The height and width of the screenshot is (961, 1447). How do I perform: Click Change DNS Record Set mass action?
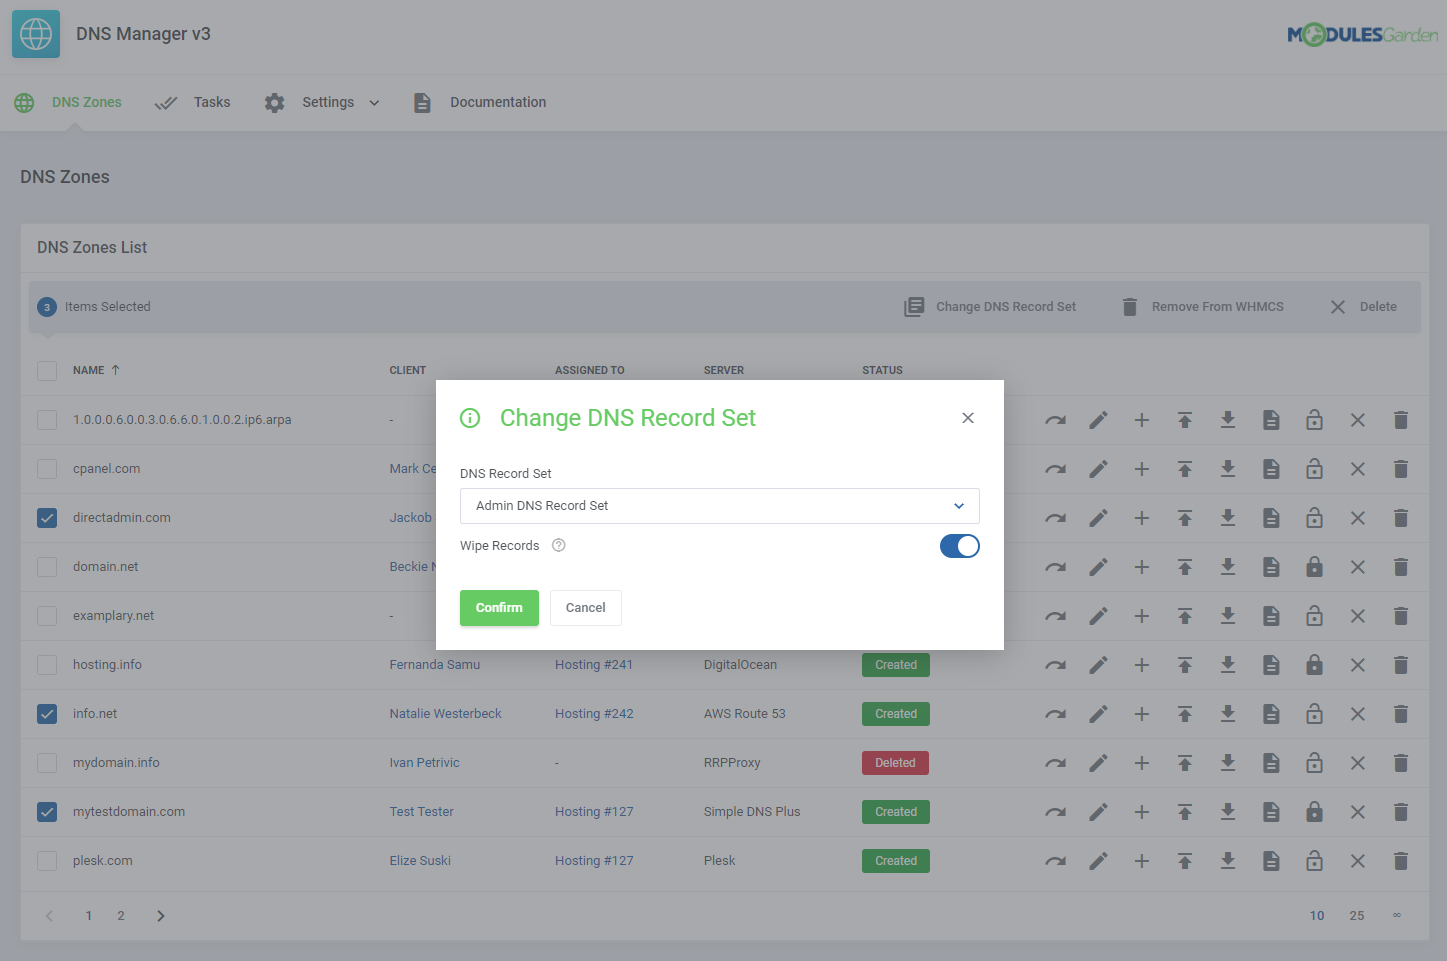[x=990, y=307]
